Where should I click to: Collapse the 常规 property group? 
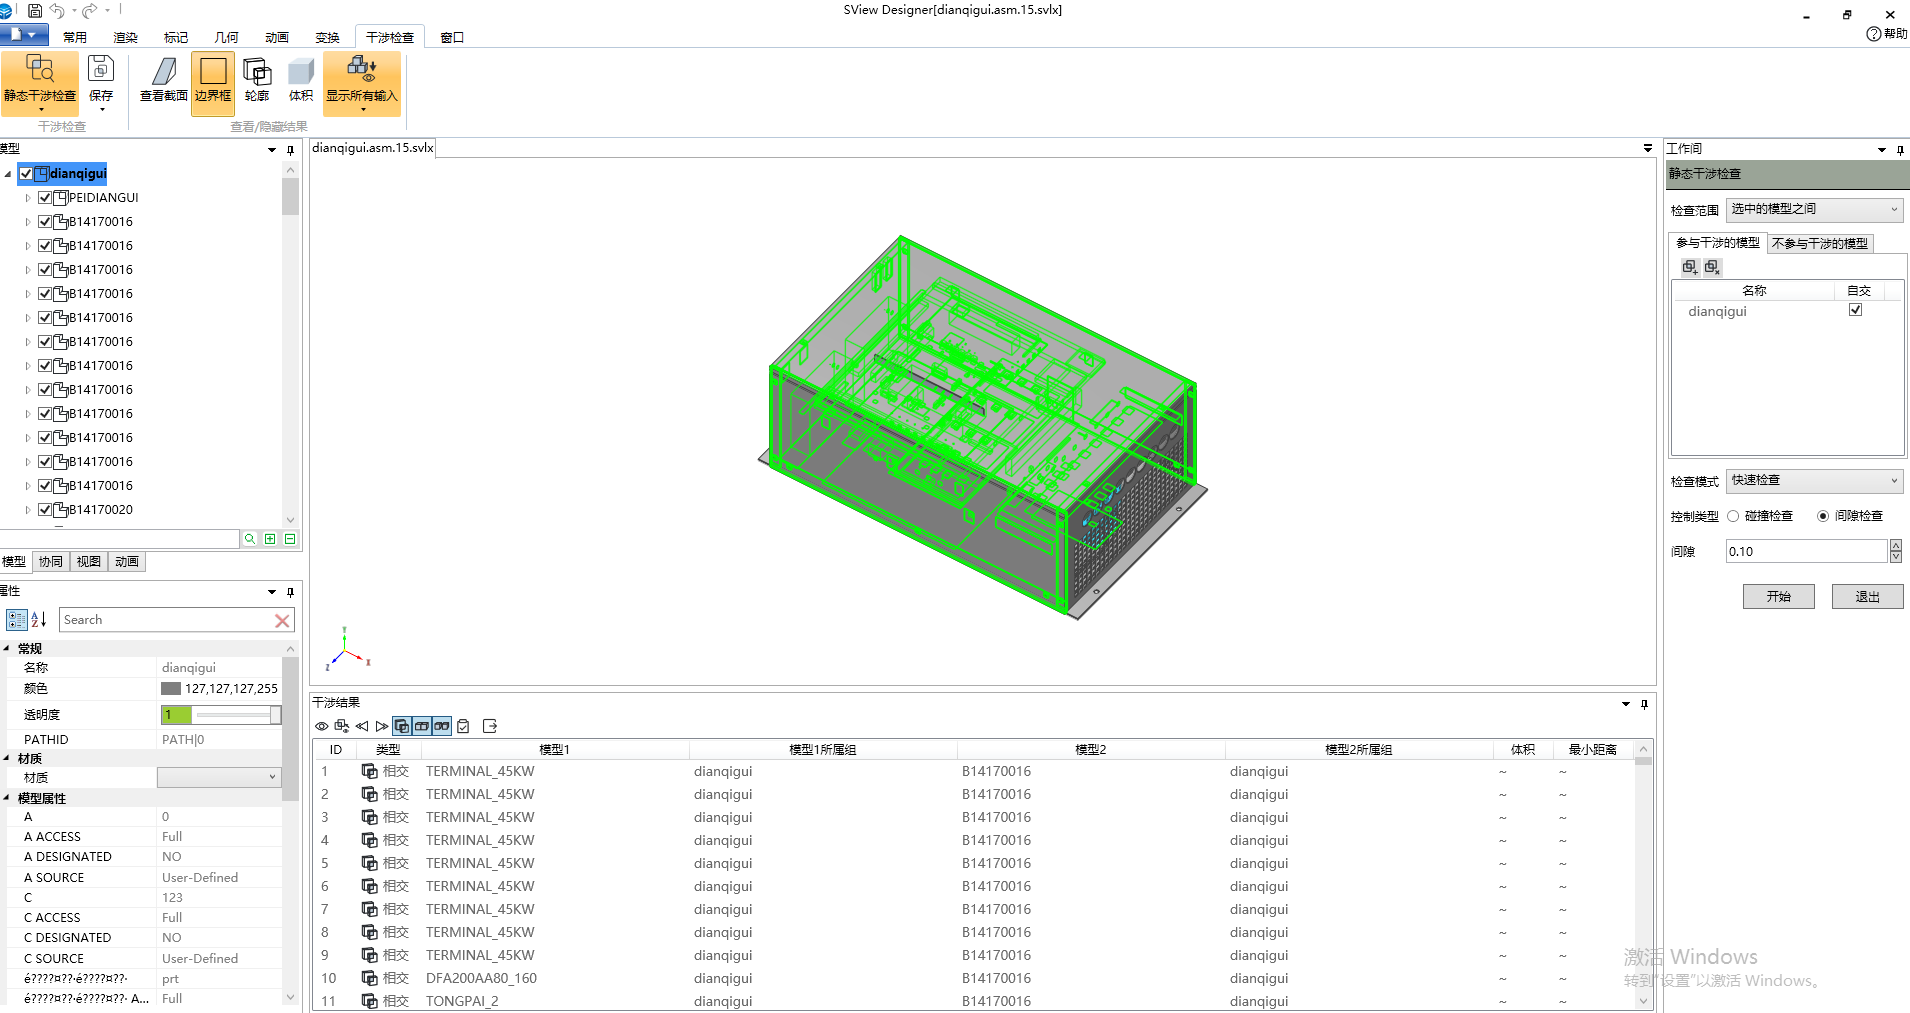[7, 649]
